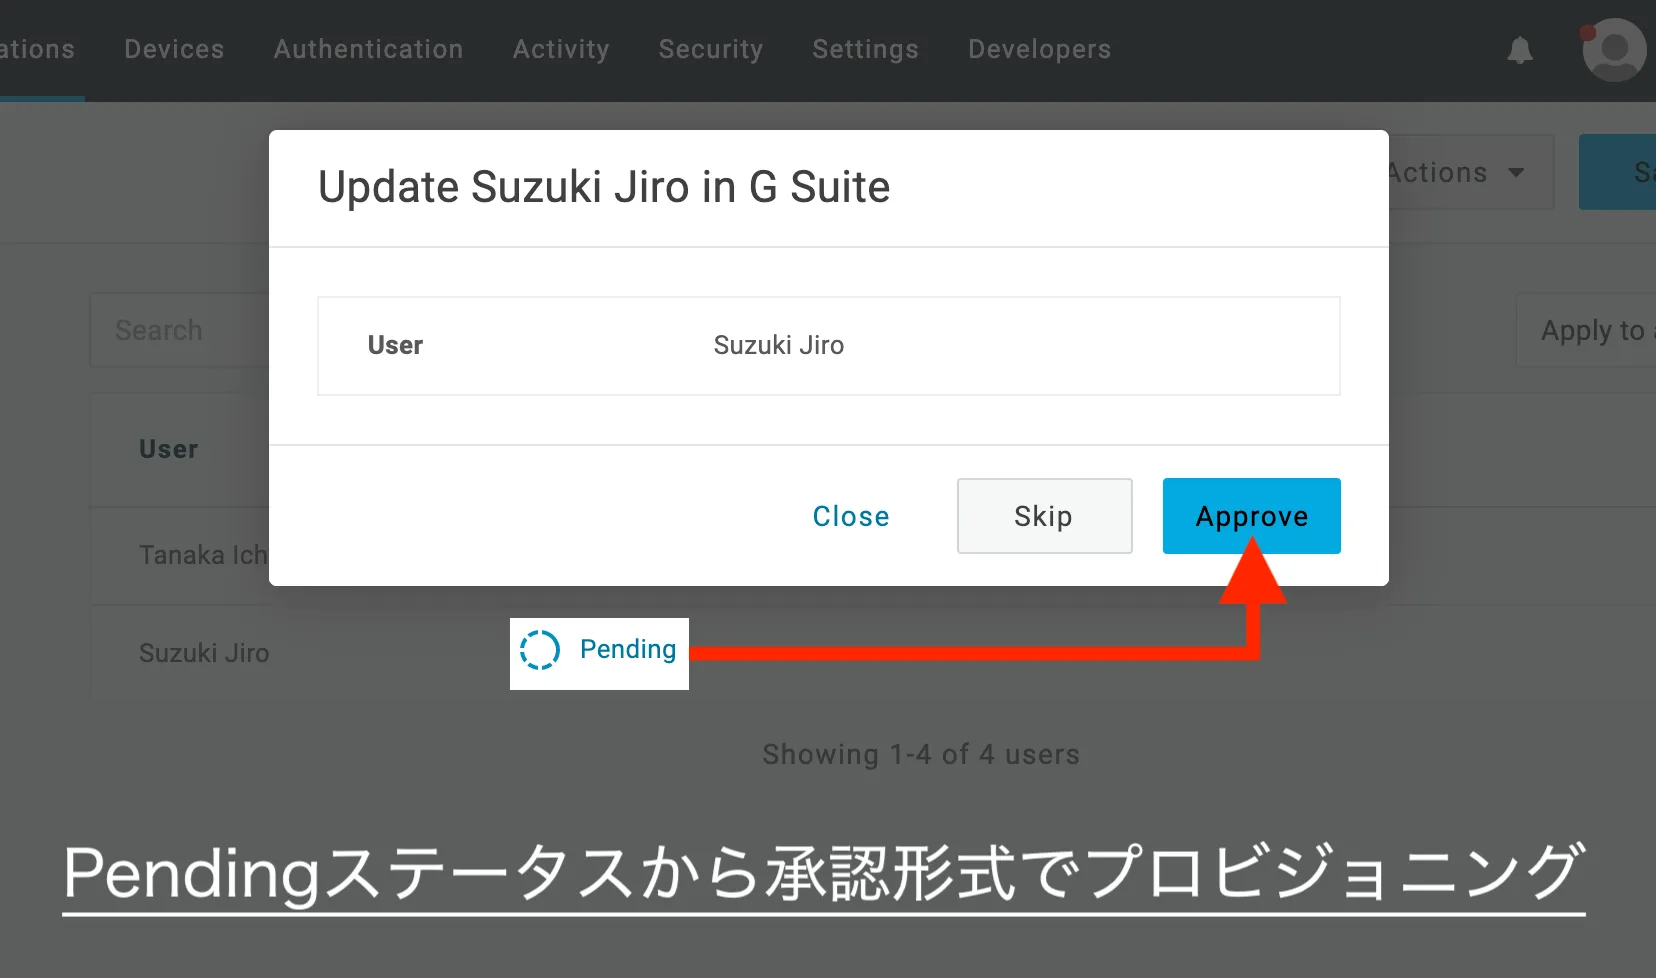Click the notification bell icon
This screenshot has height=978, width=1656.
1520,50
